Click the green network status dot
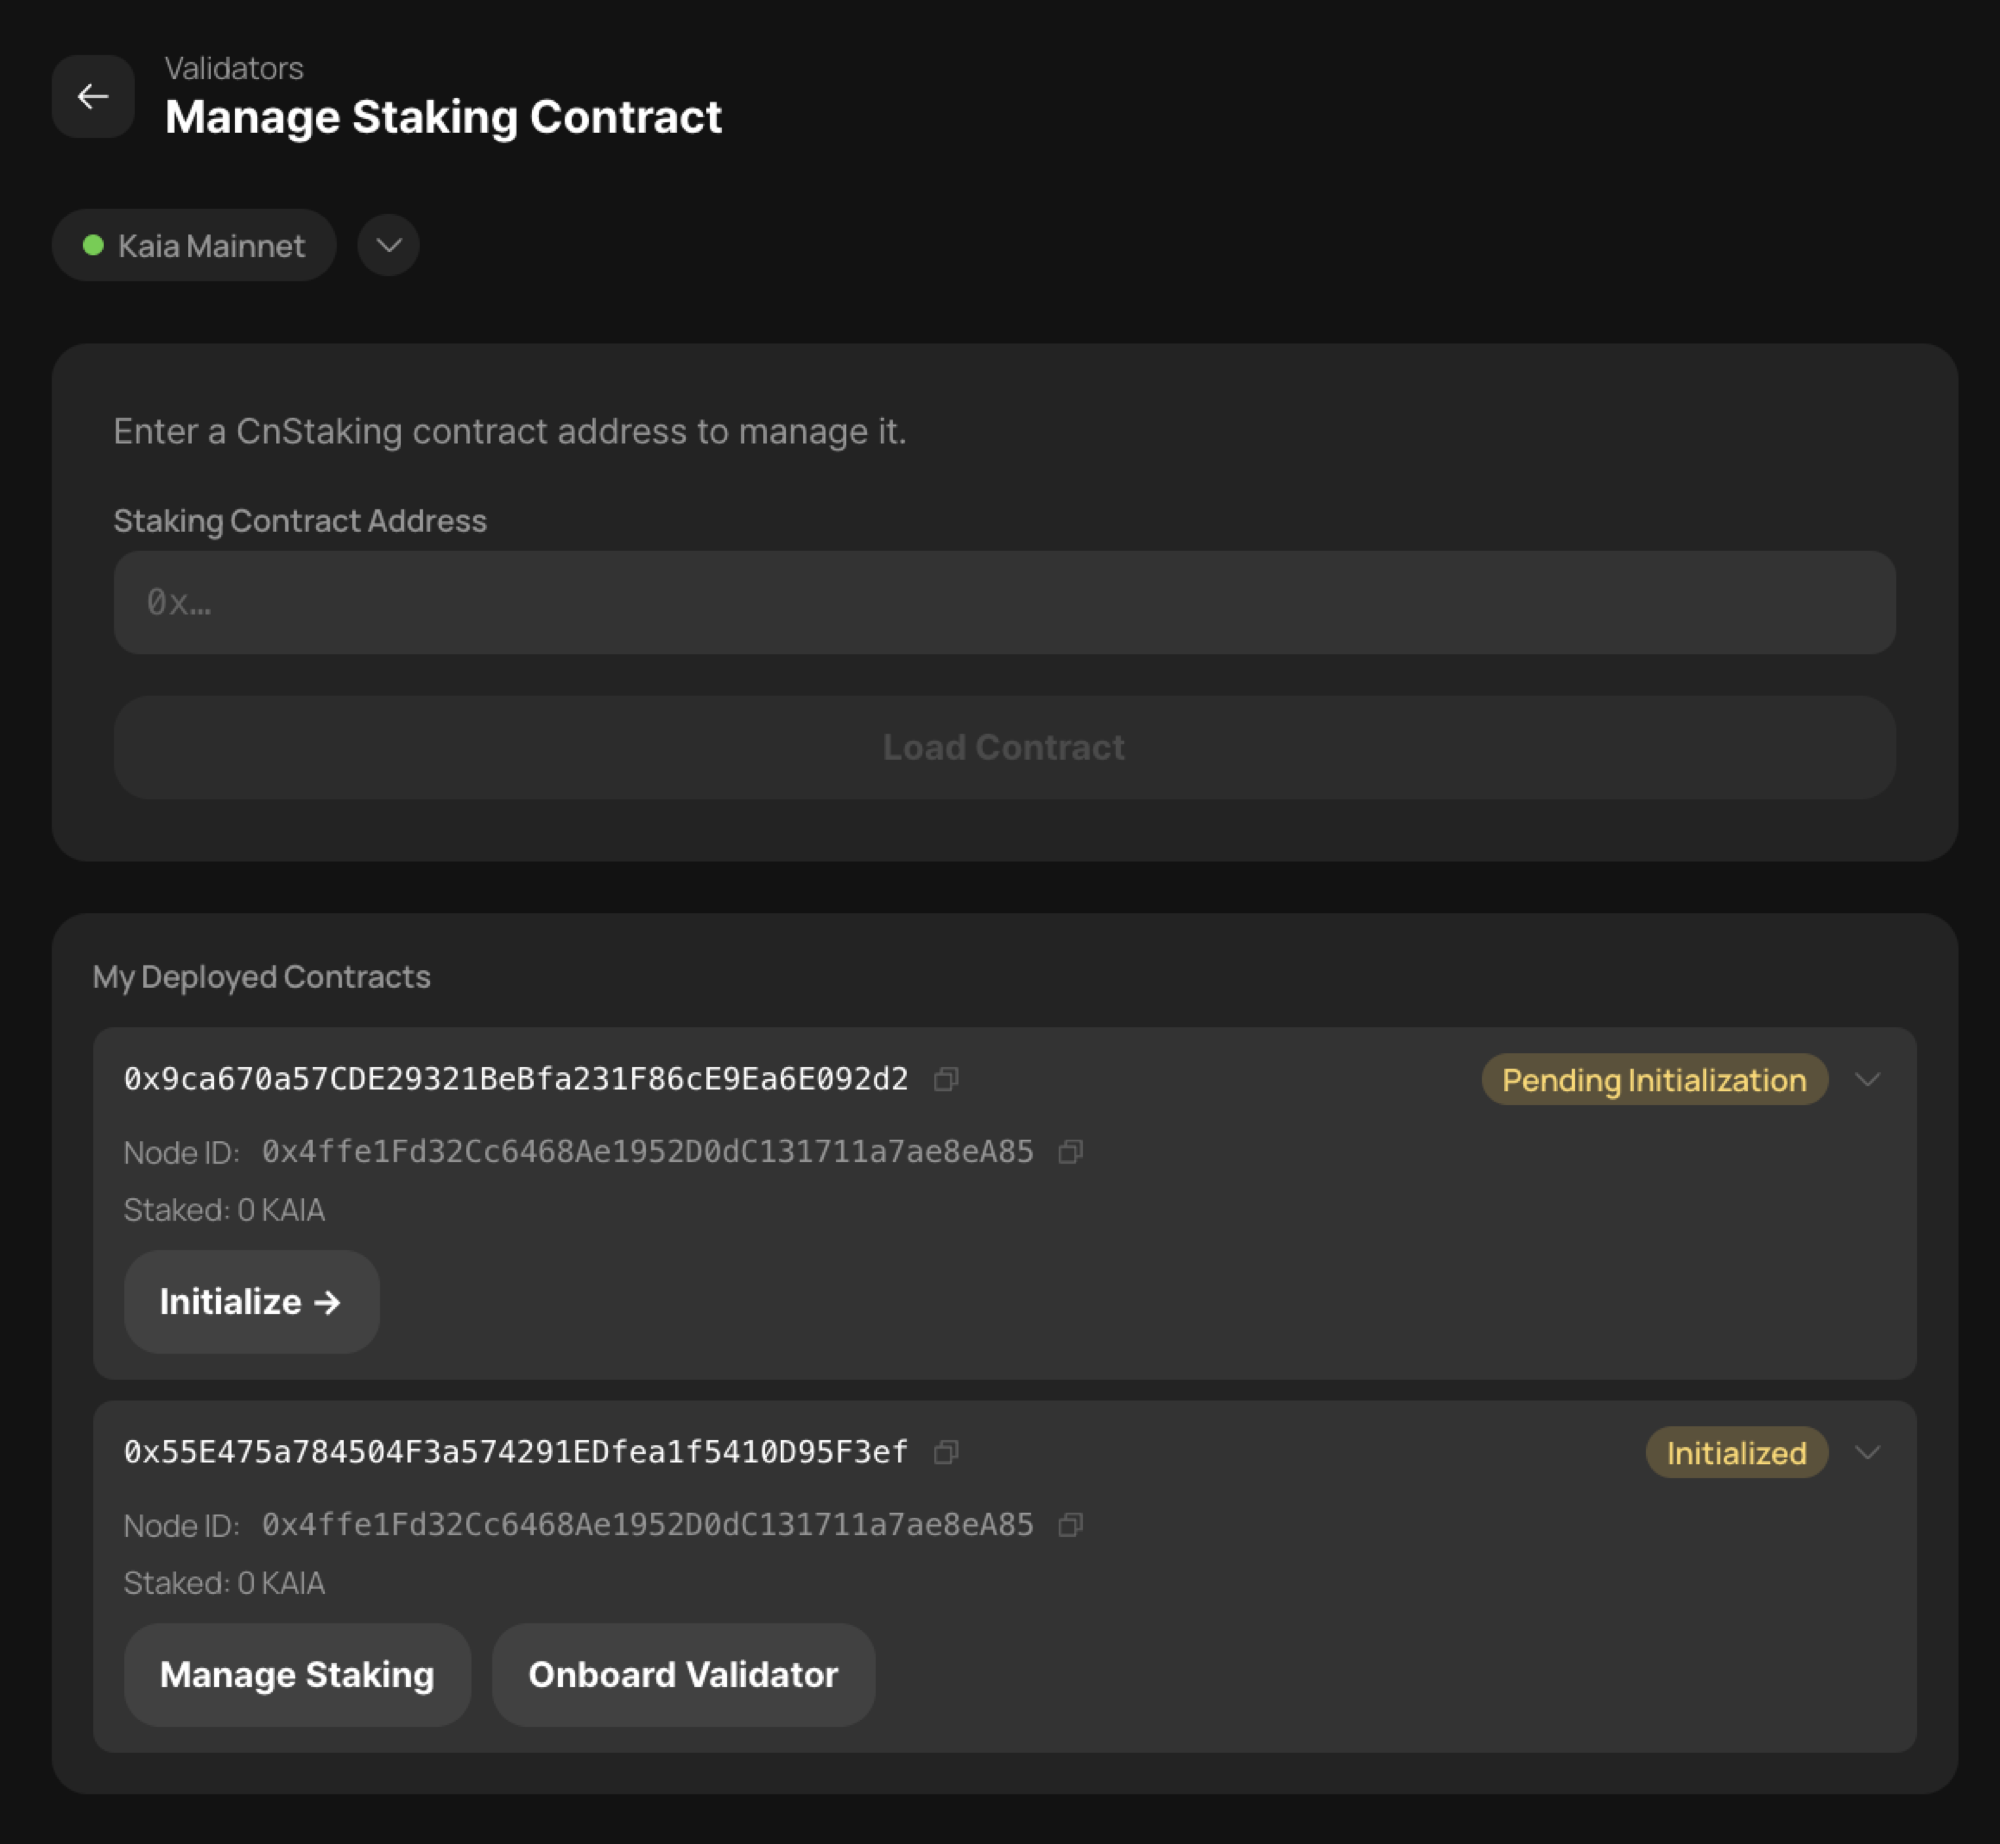 tap(93, 244)
